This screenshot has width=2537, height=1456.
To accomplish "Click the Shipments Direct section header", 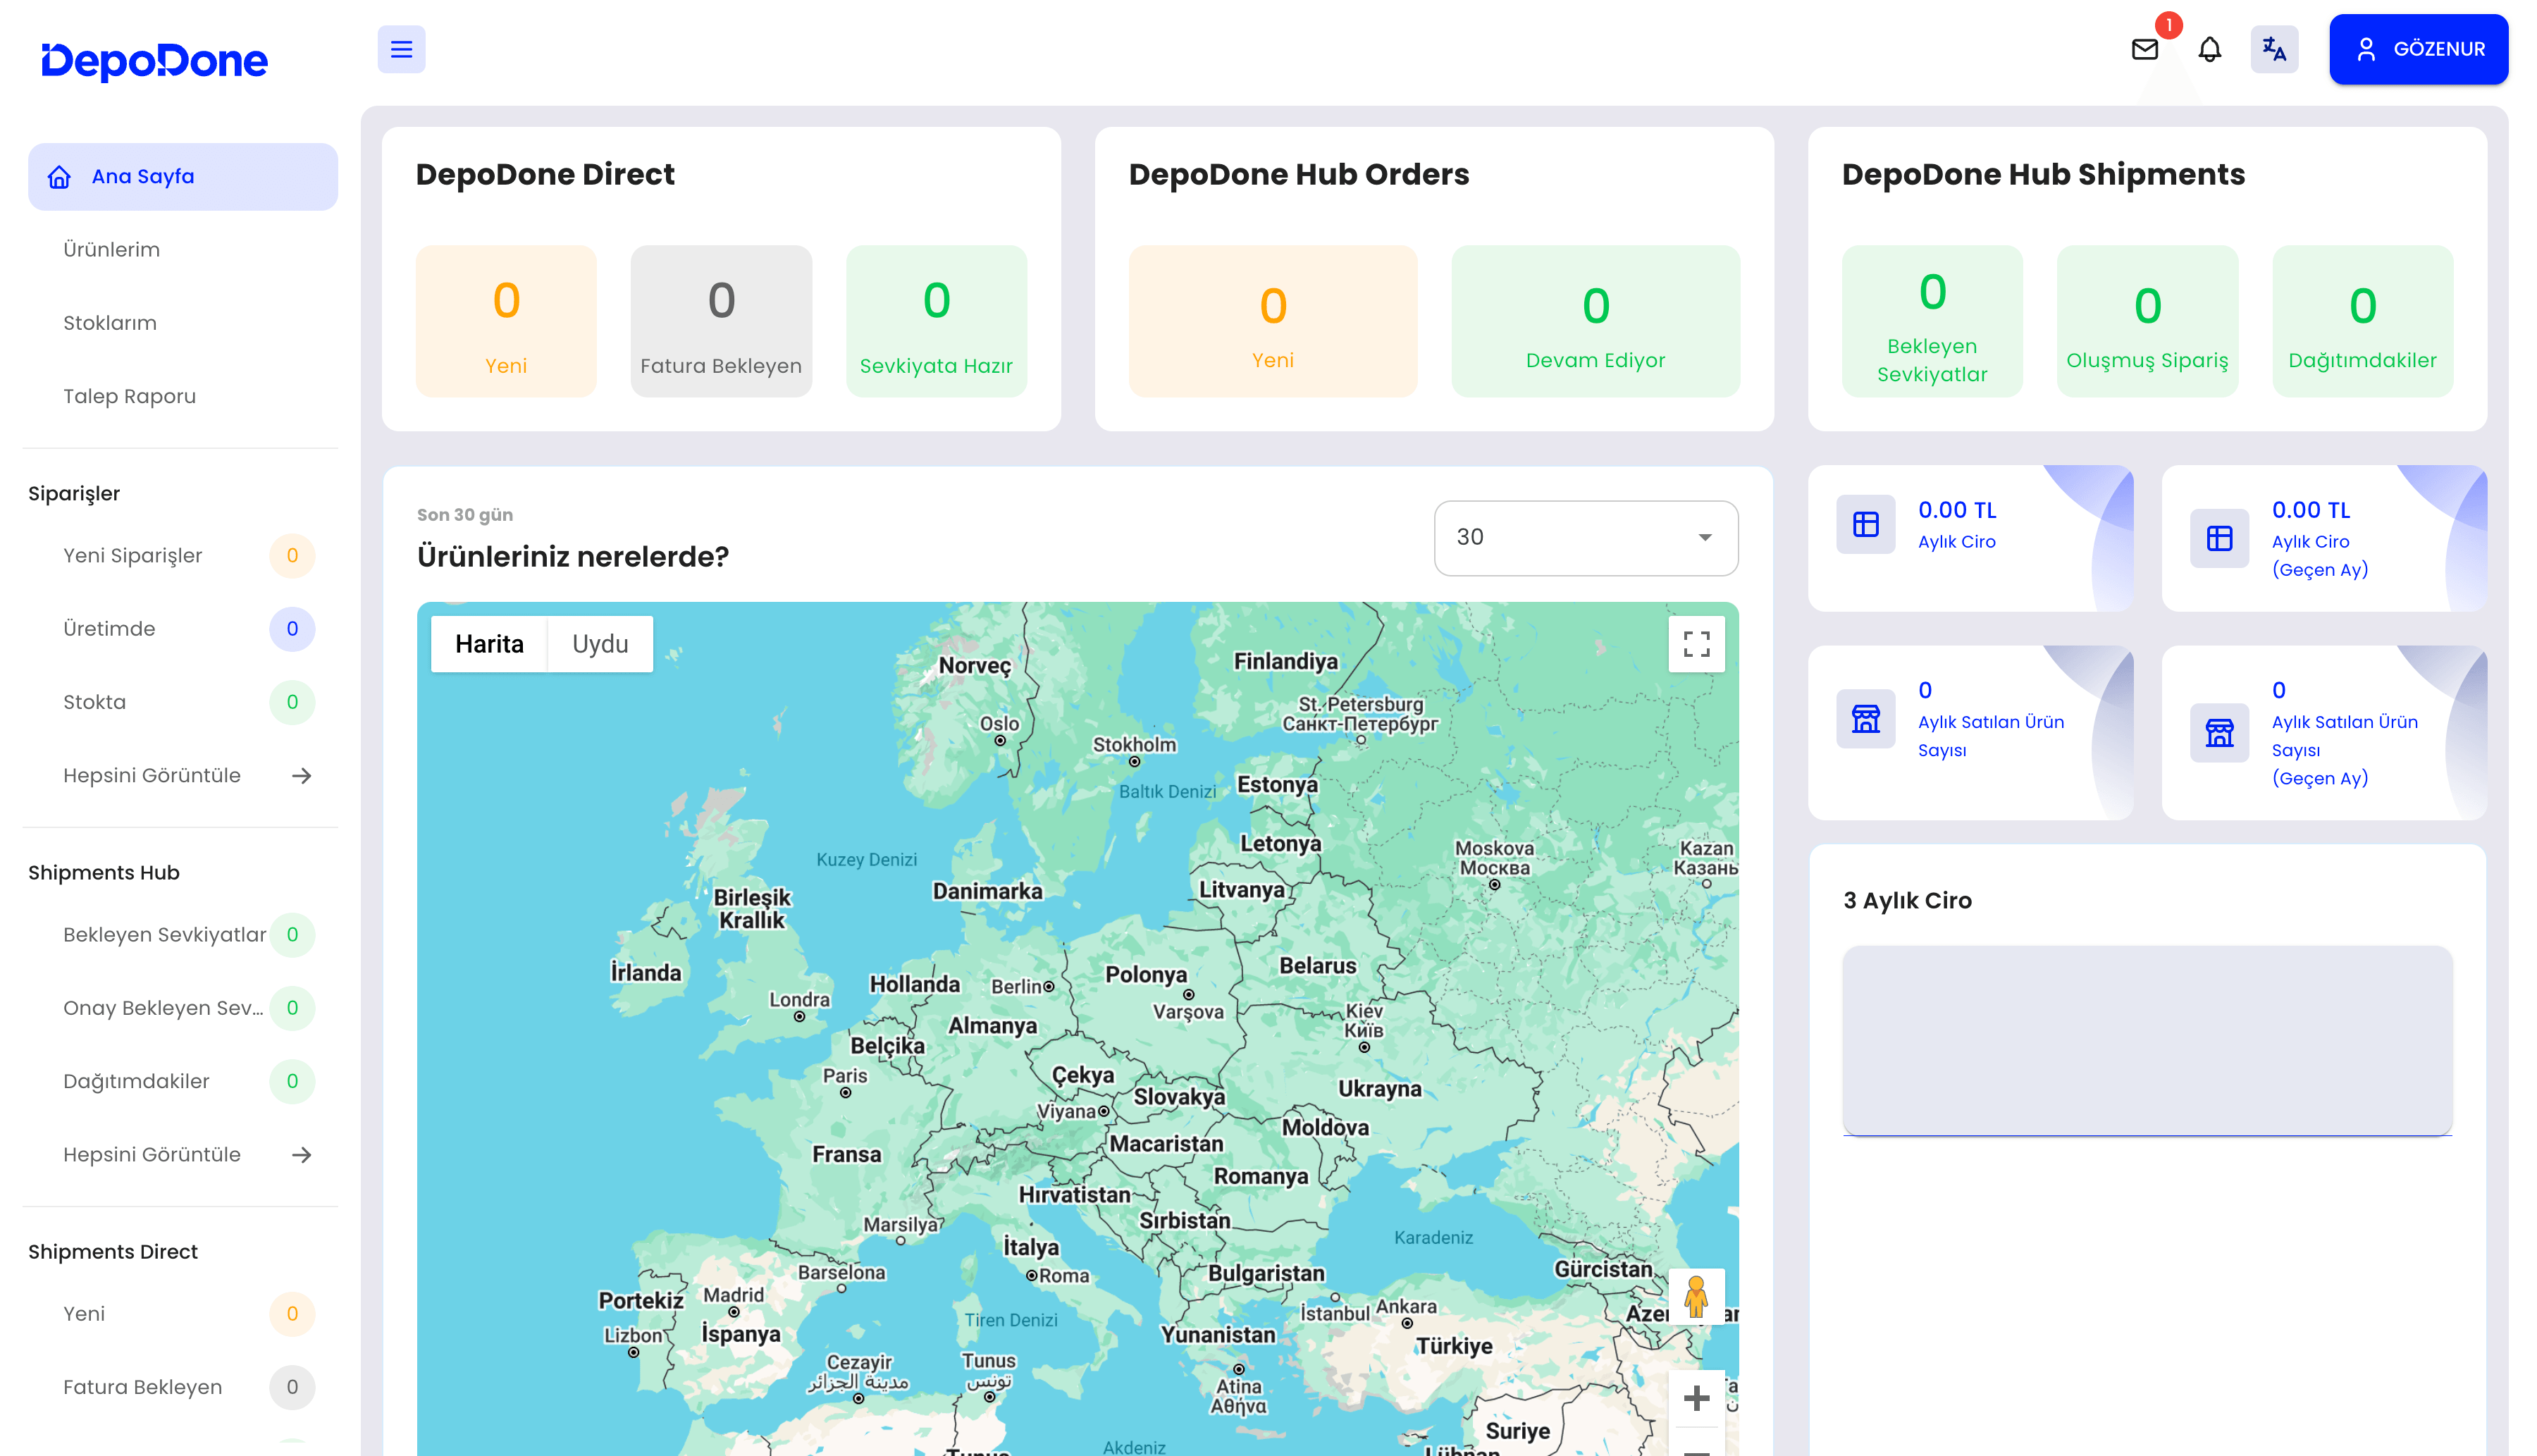I will (113, 1252).
